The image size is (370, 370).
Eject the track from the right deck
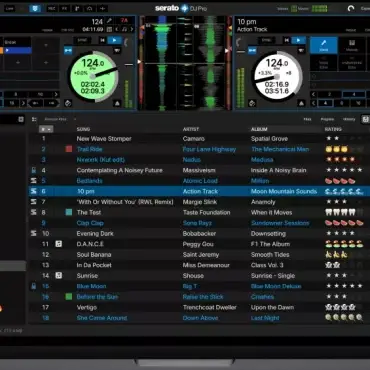(302, 104)
